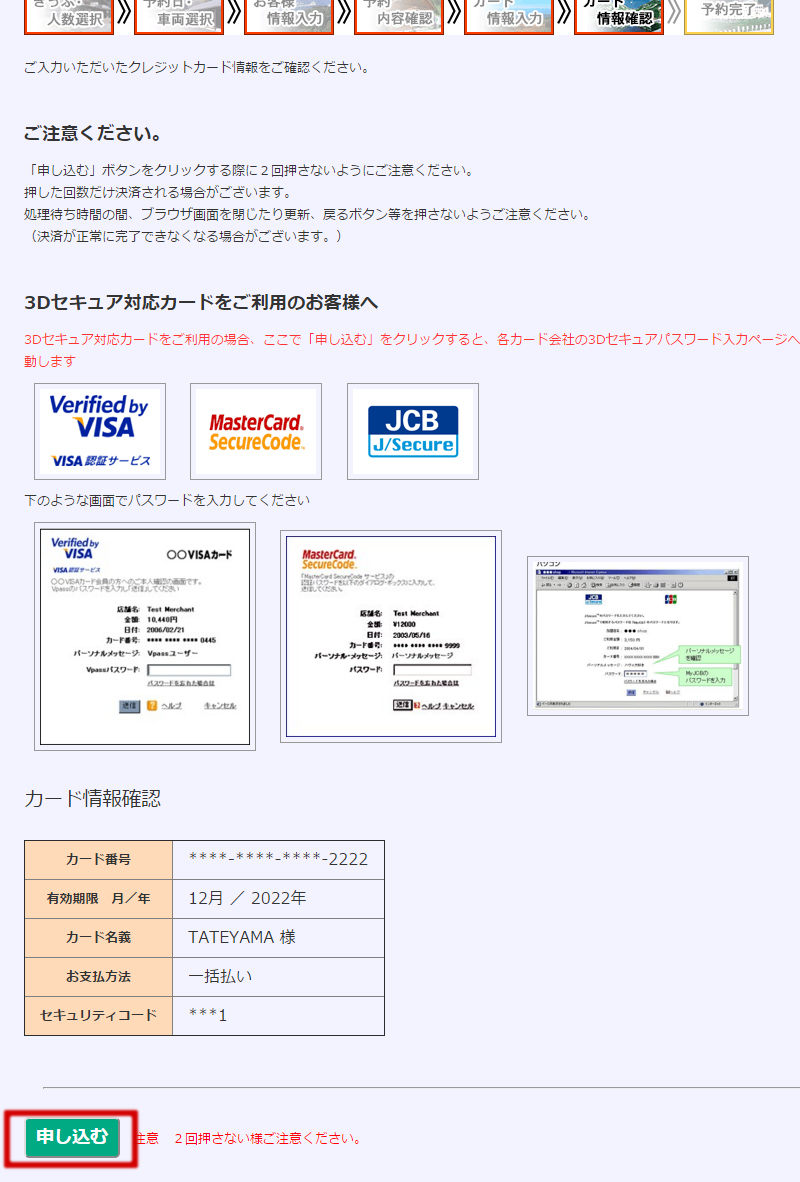Open the JCB browser window example image
This screenshot has height=1182, width=800.
[x=638, y=636]
